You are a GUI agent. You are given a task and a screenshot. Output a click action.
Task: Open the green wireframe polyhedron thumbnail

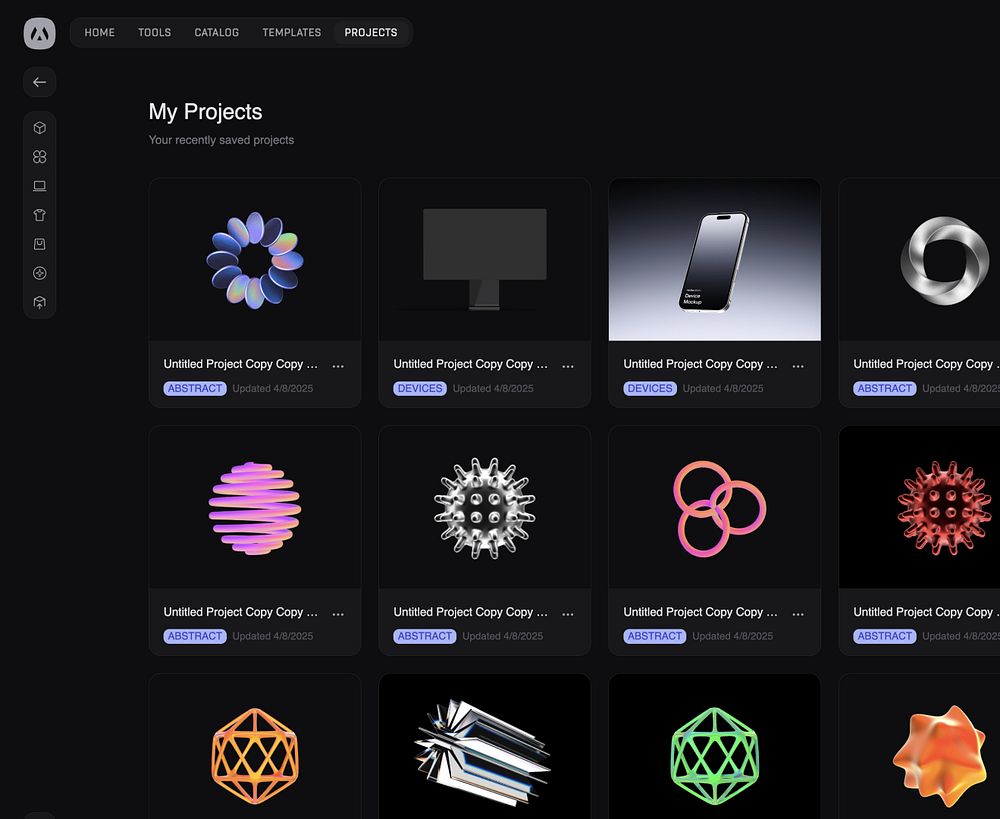tap(715, 746)
